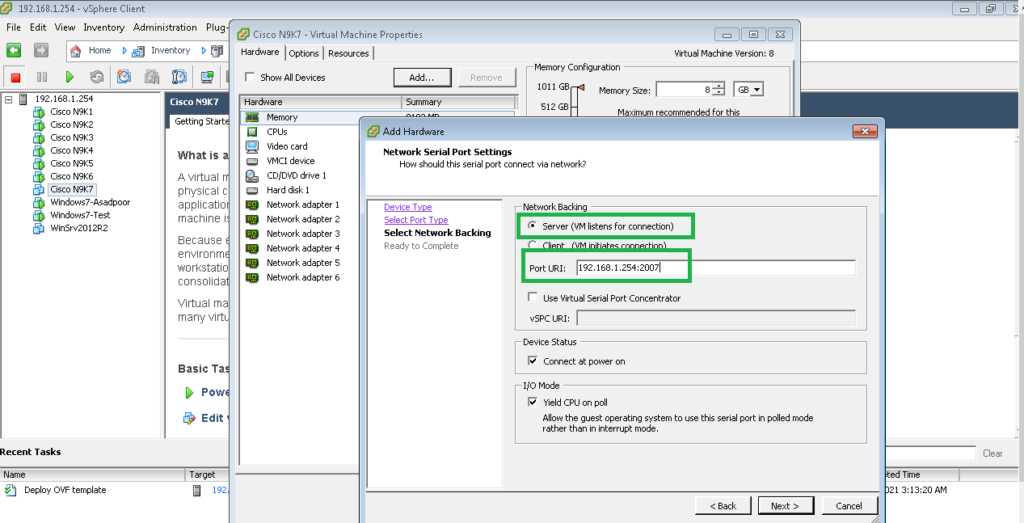Click the red Power Off toolbar button
The width and height of the screenshot is (1024, 523).
coord(16,77)
